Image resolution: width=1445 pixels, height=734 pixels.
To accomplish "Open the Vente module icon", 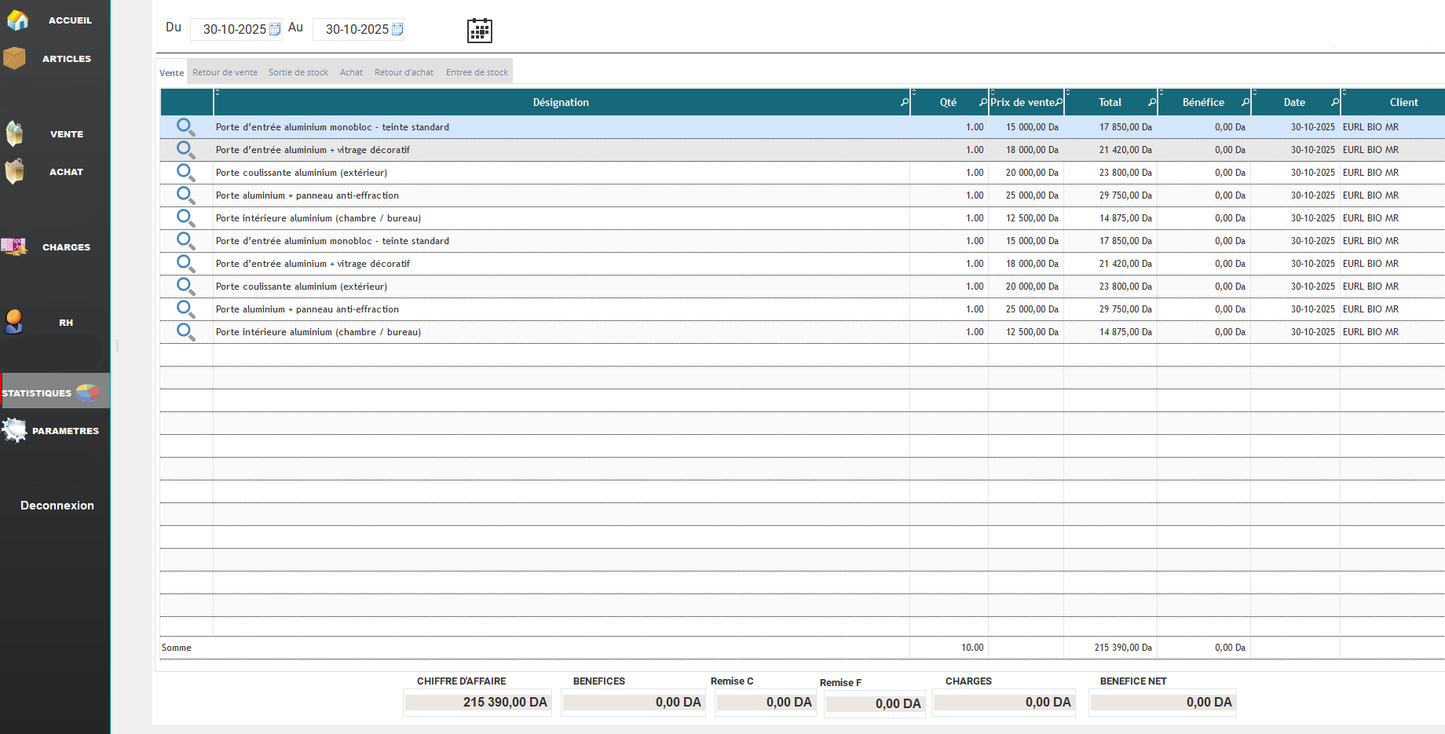I will point(15,132).
